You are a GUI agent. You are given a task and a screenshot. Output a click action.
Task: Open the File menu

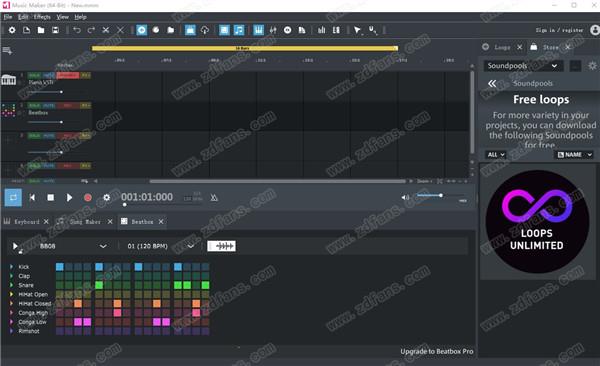[x=8, y=17]
